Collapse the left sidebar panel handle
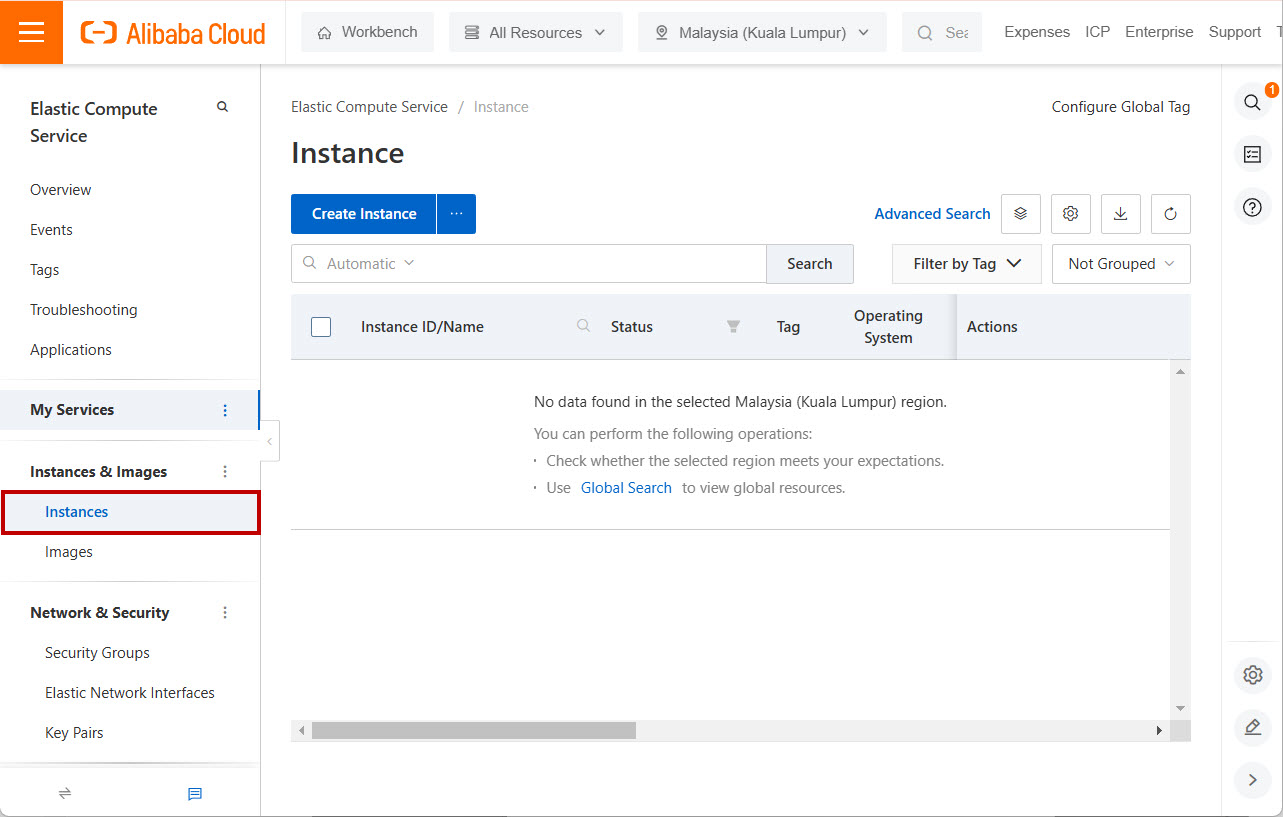 pos(269,441)
